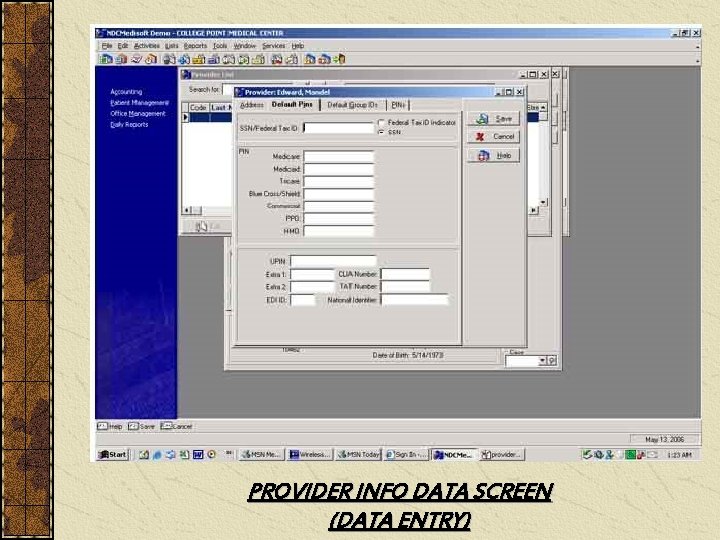Screen dimensions: 720x540
Task: Click the green system tray icon
Action: point(630,455)
